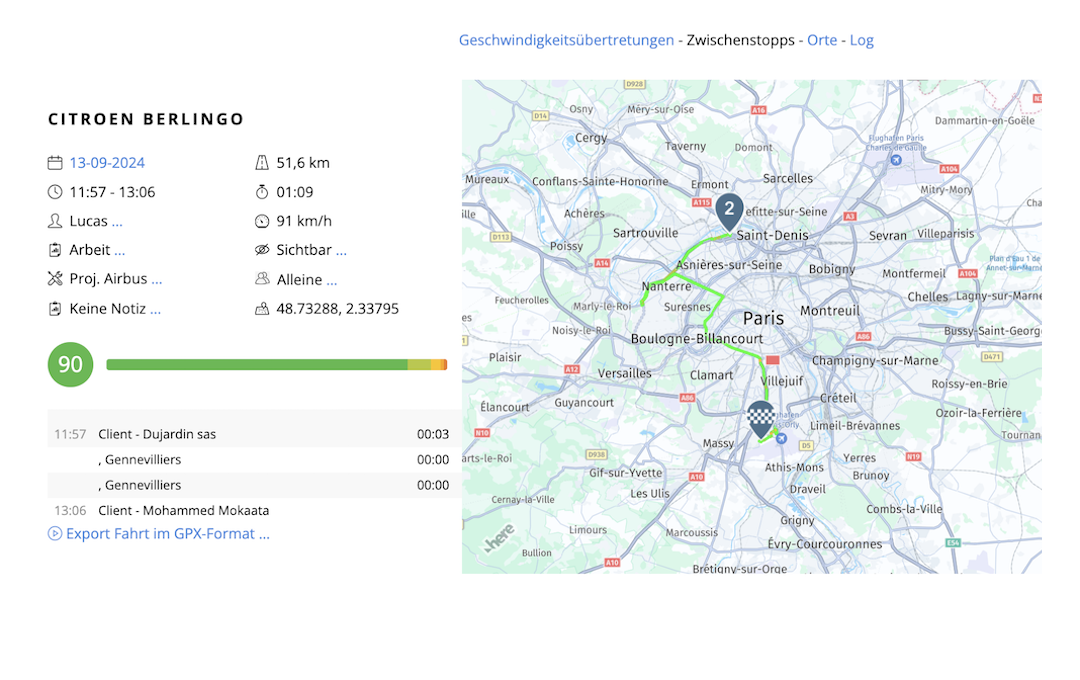Select the number 2 stop marker on map
Screen dimensions: 1080x680
click(729, 212)
